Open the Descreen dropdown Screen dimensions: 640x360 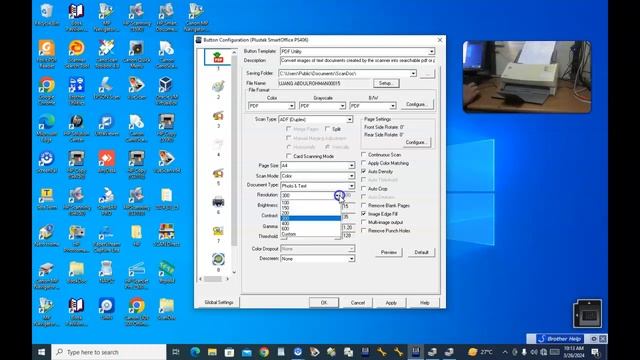(x=351, y=259)
